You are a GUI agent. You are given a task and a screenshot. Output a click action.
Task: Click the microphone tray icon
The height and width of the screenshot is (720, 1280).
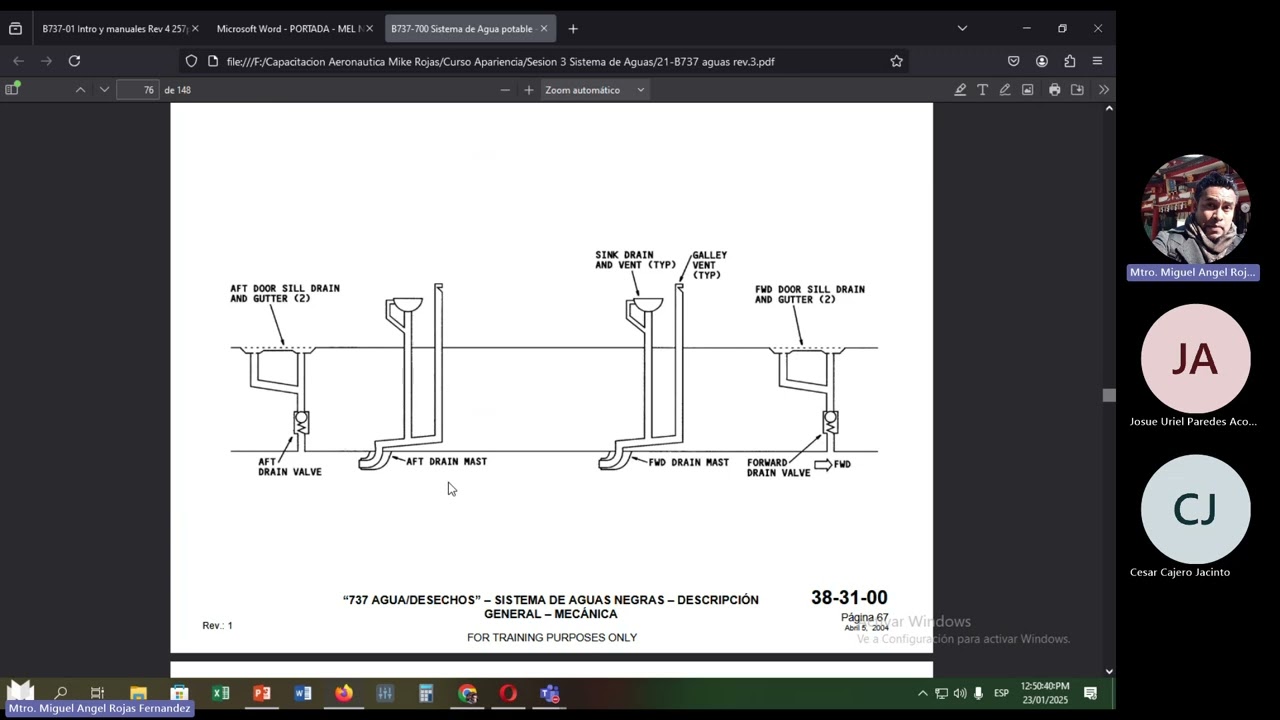(978, 693)
